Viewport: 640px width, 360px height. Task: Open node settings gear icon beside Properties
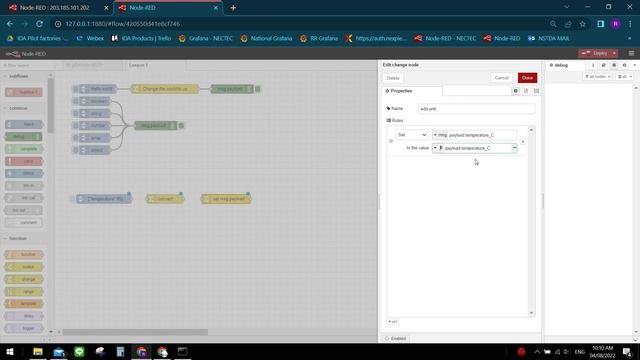coord(516,91)
